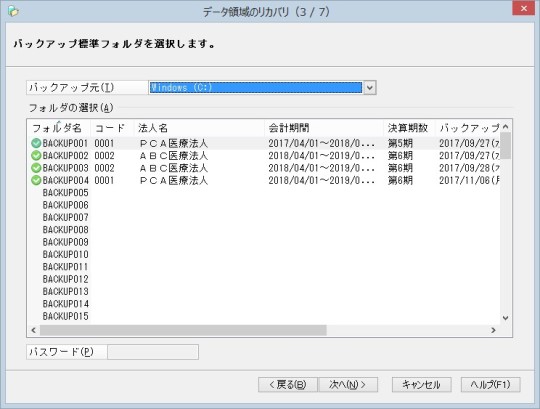Click the application icon in title bar
The width and height of the screenshot is (540, 409).
(13, 11)
